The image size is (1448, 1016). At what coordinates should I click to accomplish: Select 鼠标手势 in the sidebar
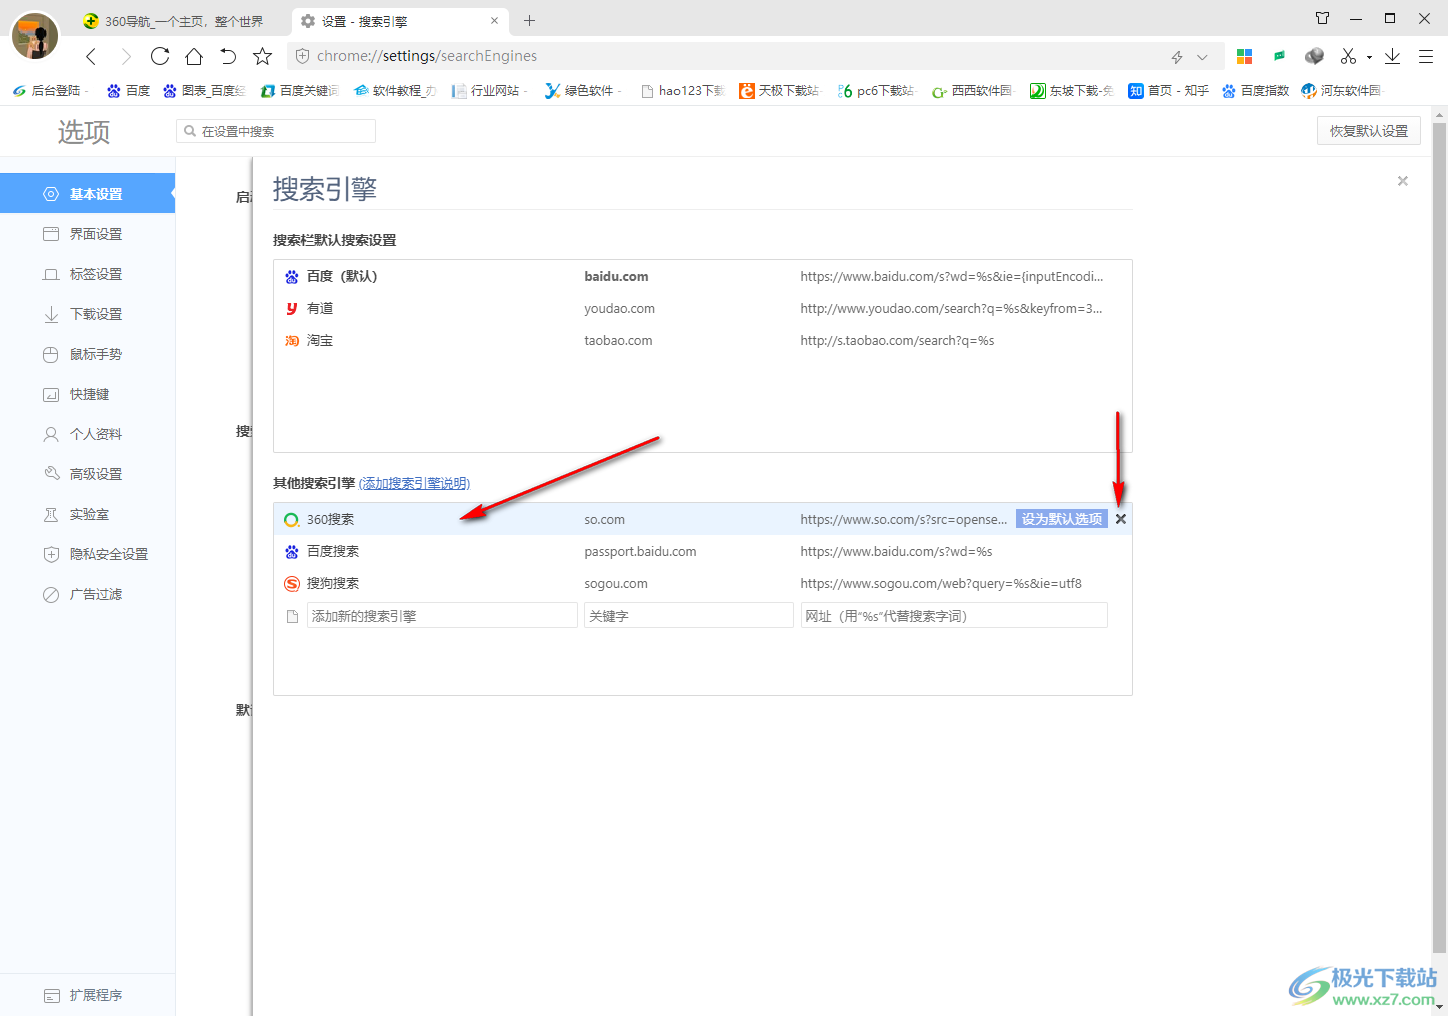tap(87, 354)
